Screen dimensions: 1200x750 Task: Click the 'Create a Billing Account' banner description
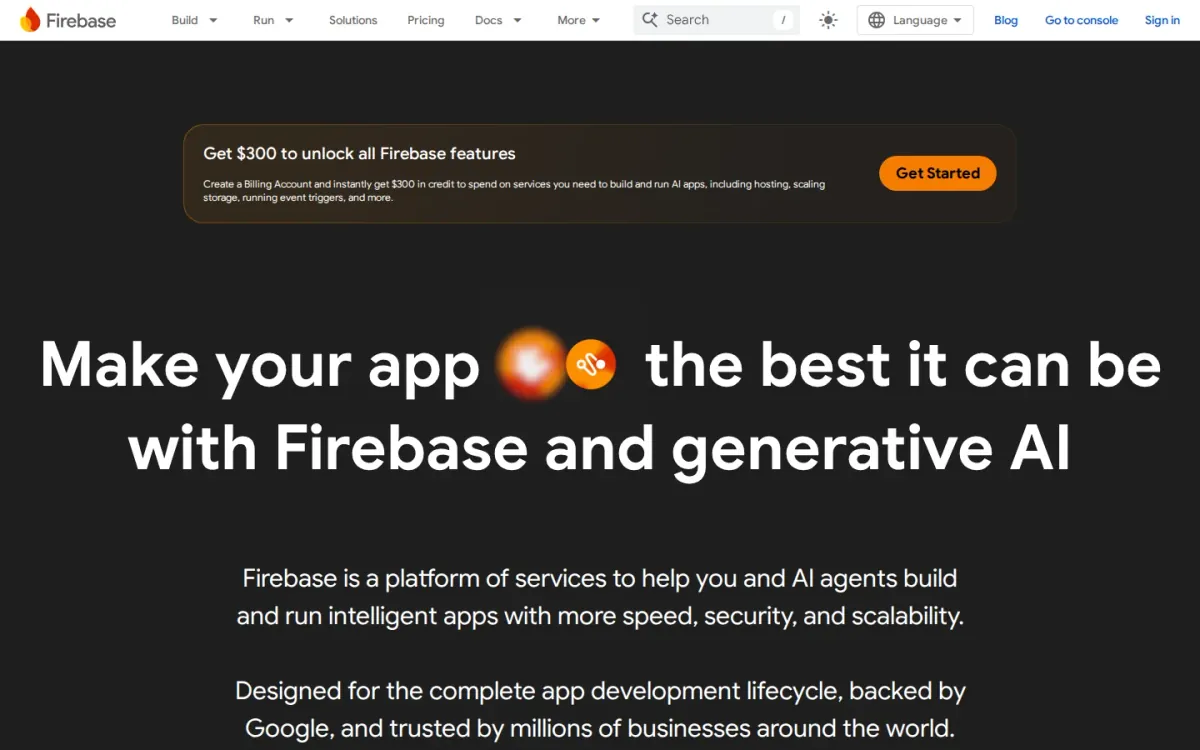click(514, 191)
